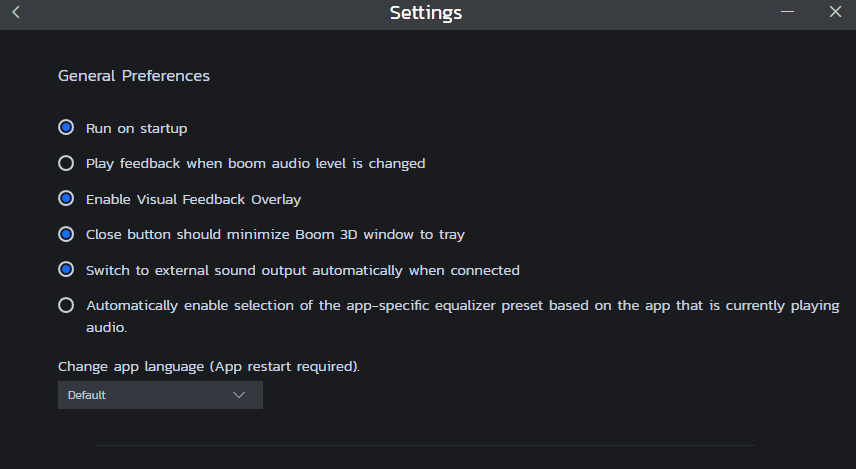Click the 'Close button should minimize Boom 3D' label

275,234
